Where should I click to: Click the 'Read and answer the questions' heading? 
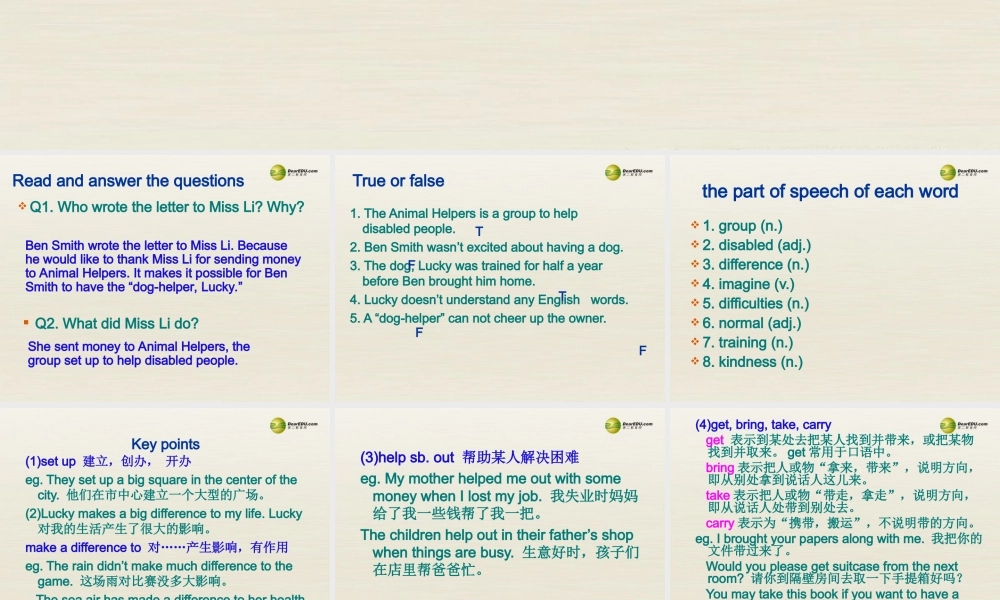(127, 181)
